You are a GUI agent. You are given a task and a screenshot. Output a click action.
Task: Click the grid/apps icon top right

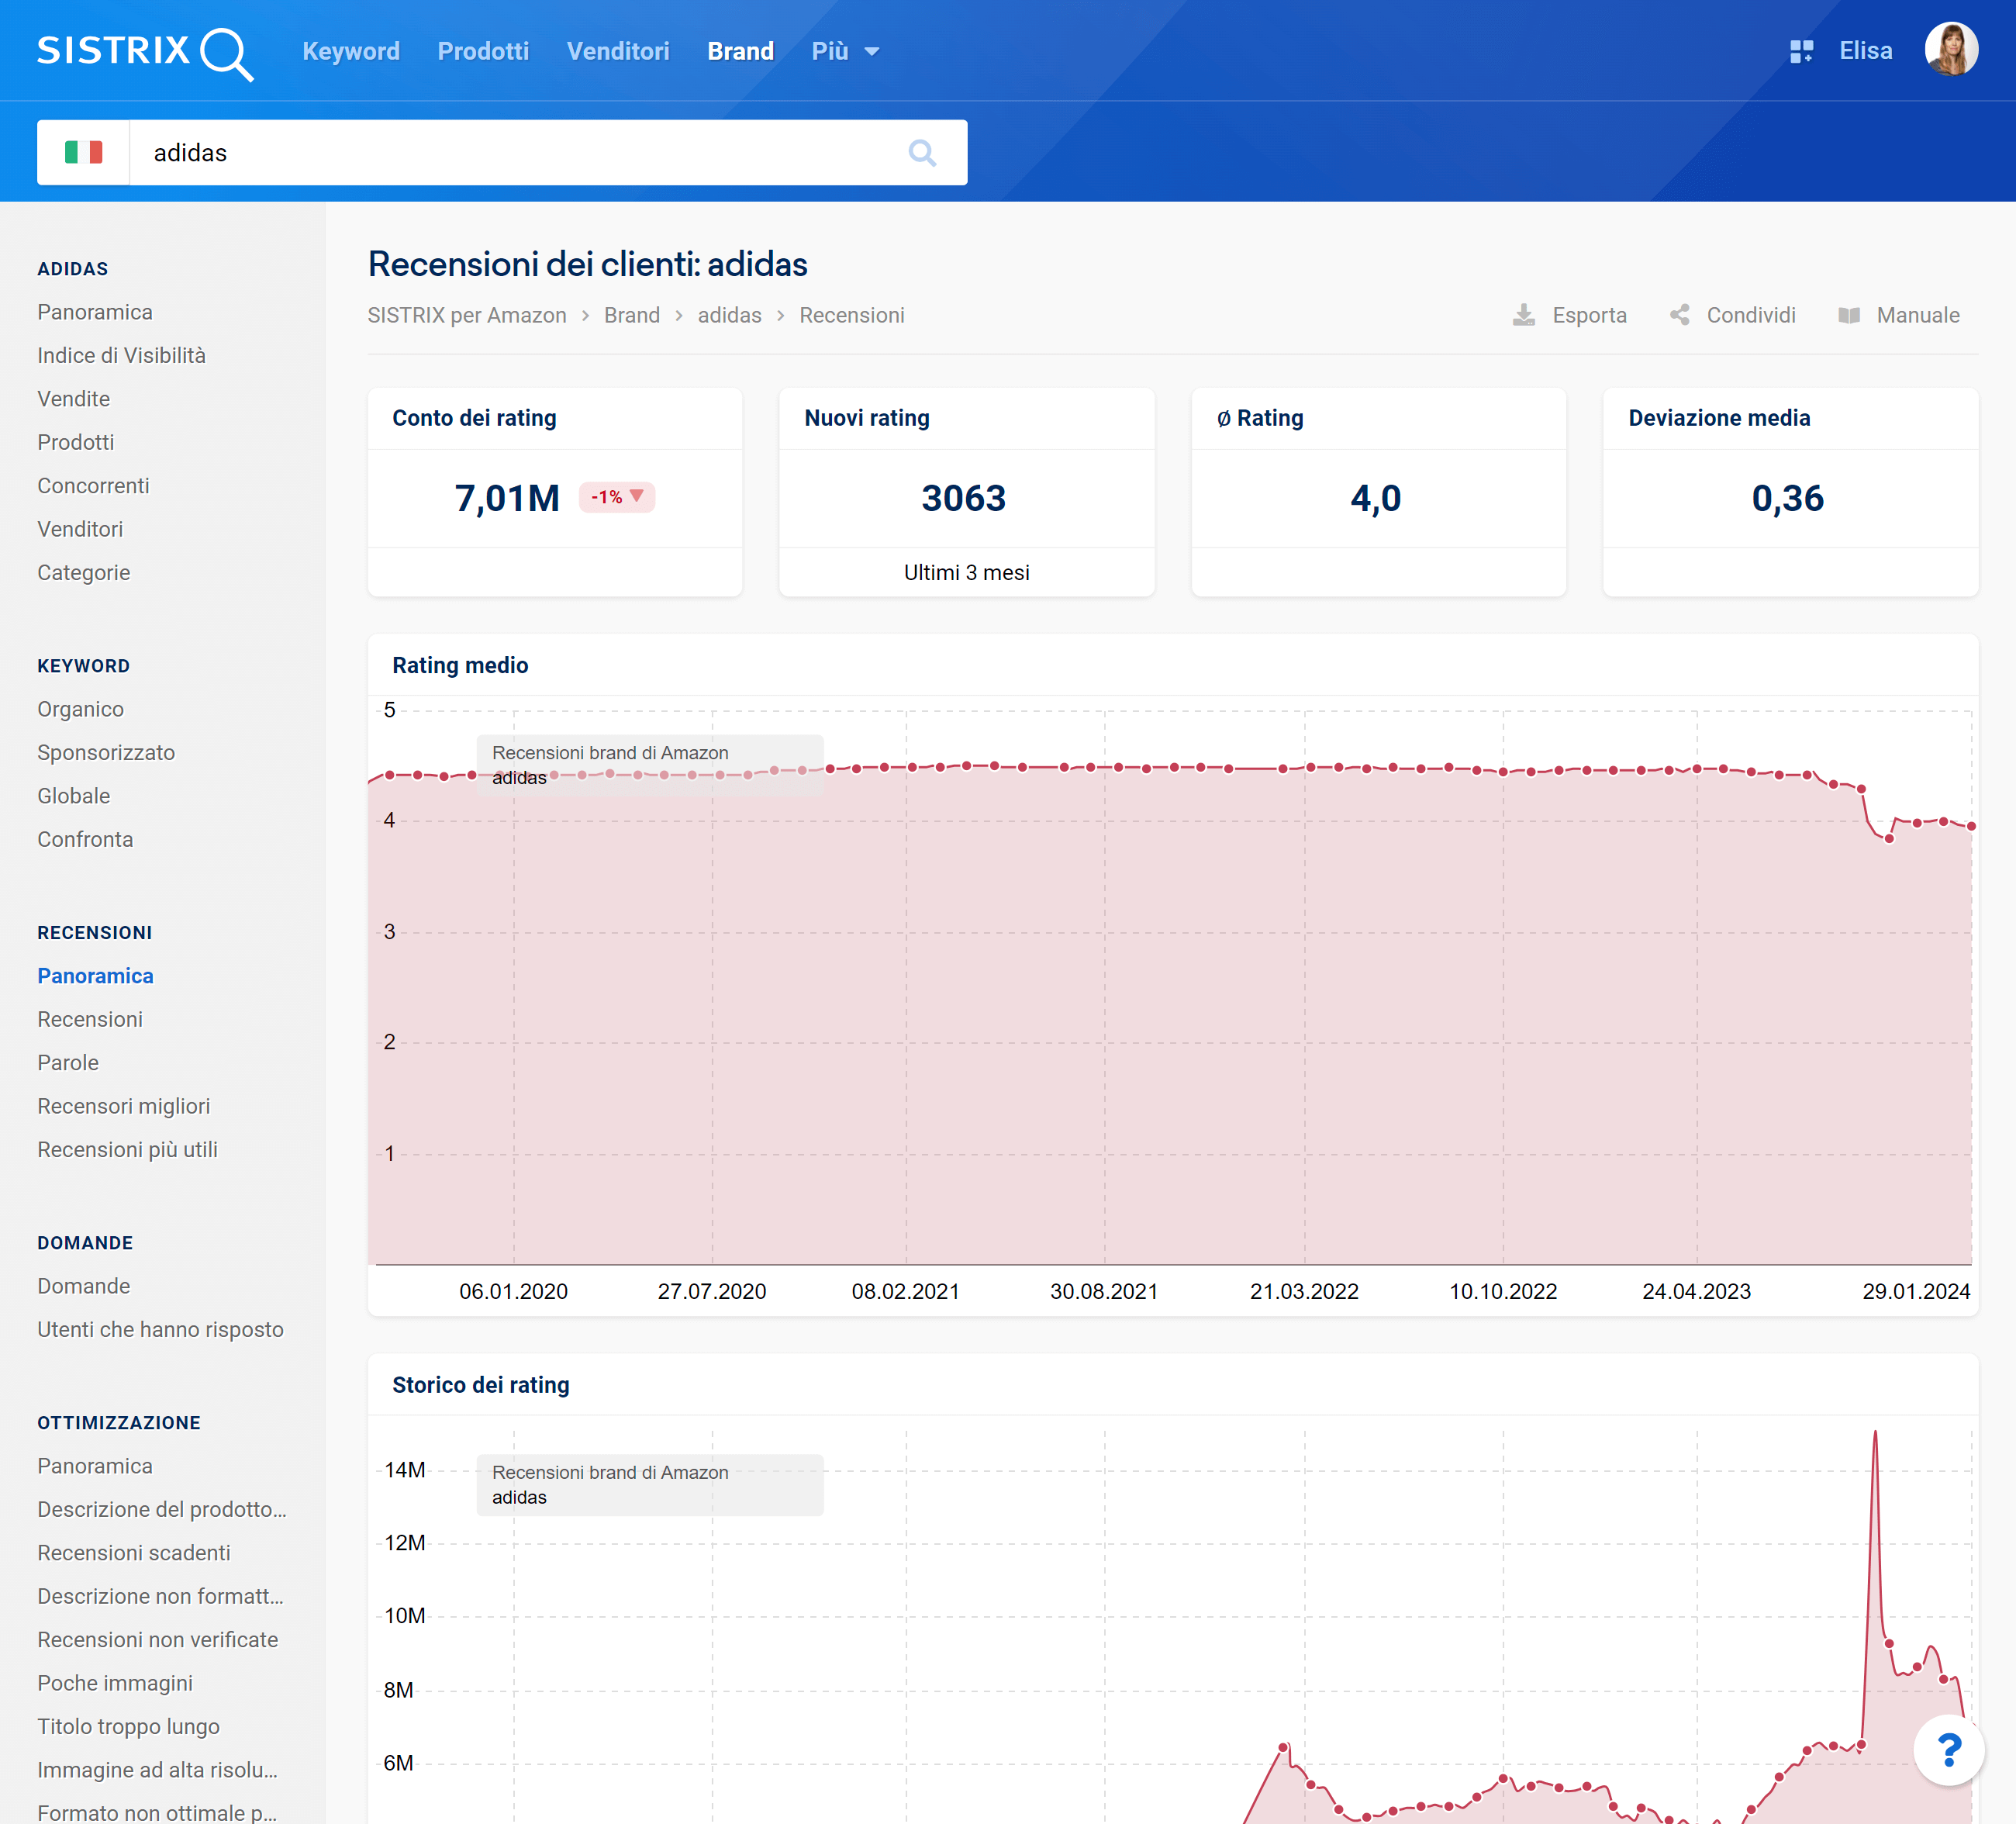[1798, 49]
